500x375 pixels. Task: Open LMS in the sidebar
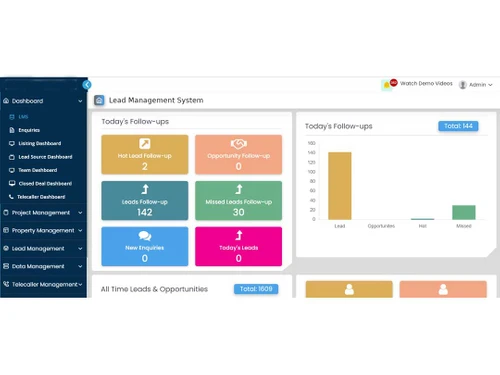pyautogui.click(x=23, y=117)
